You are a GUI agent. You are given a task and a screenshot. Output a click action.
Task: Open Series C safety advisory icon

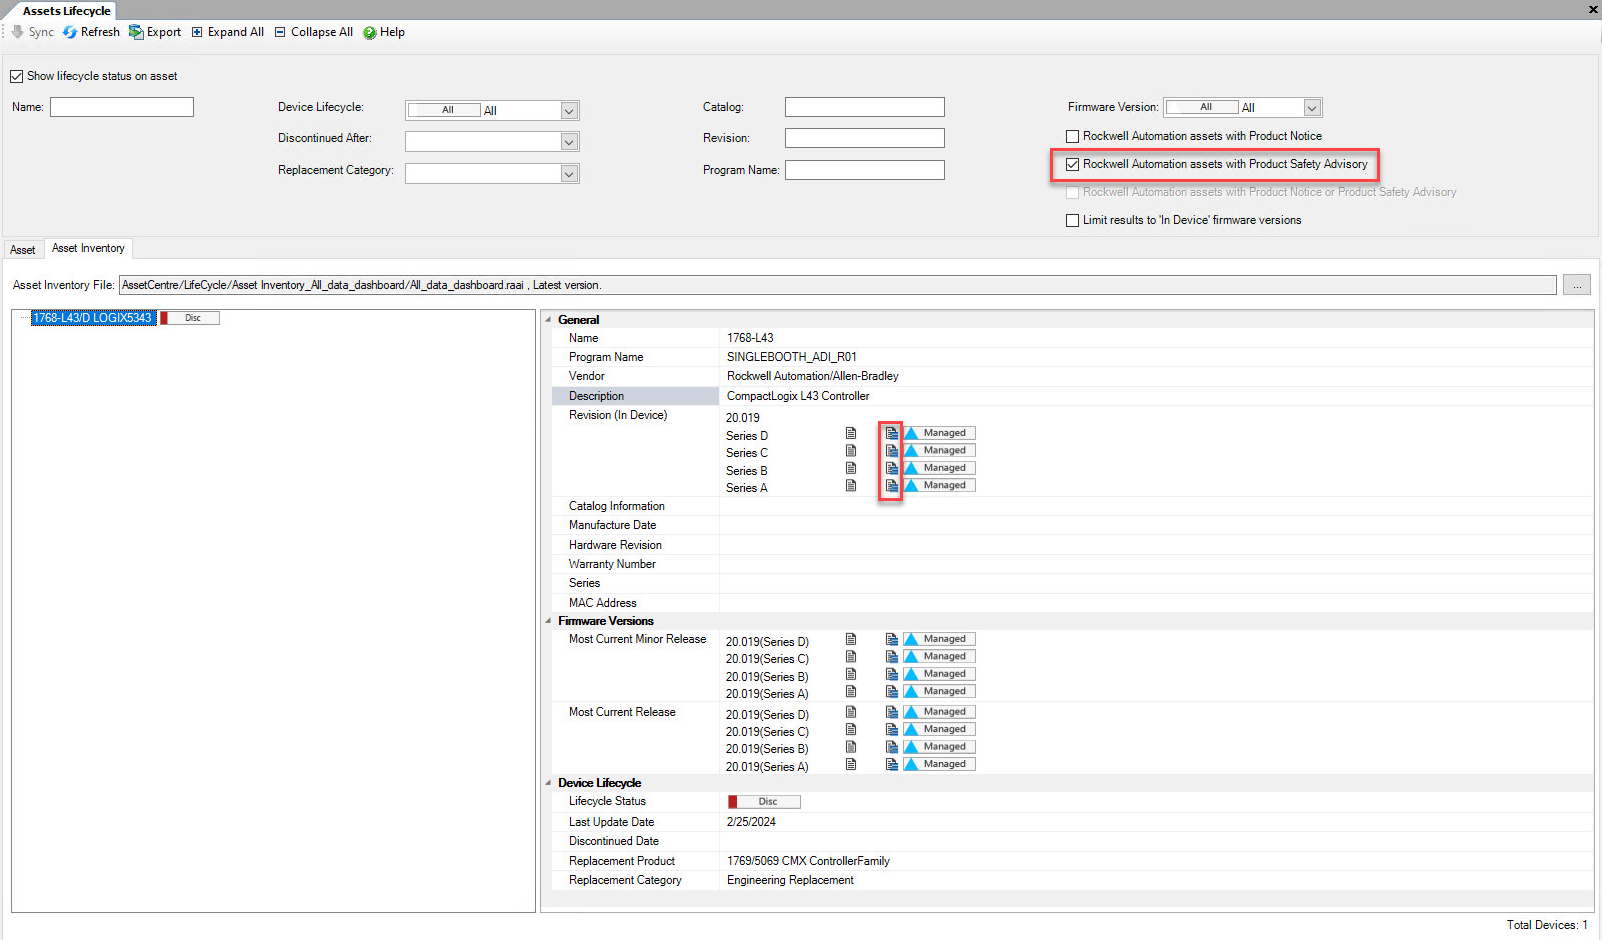pos(891,451)
